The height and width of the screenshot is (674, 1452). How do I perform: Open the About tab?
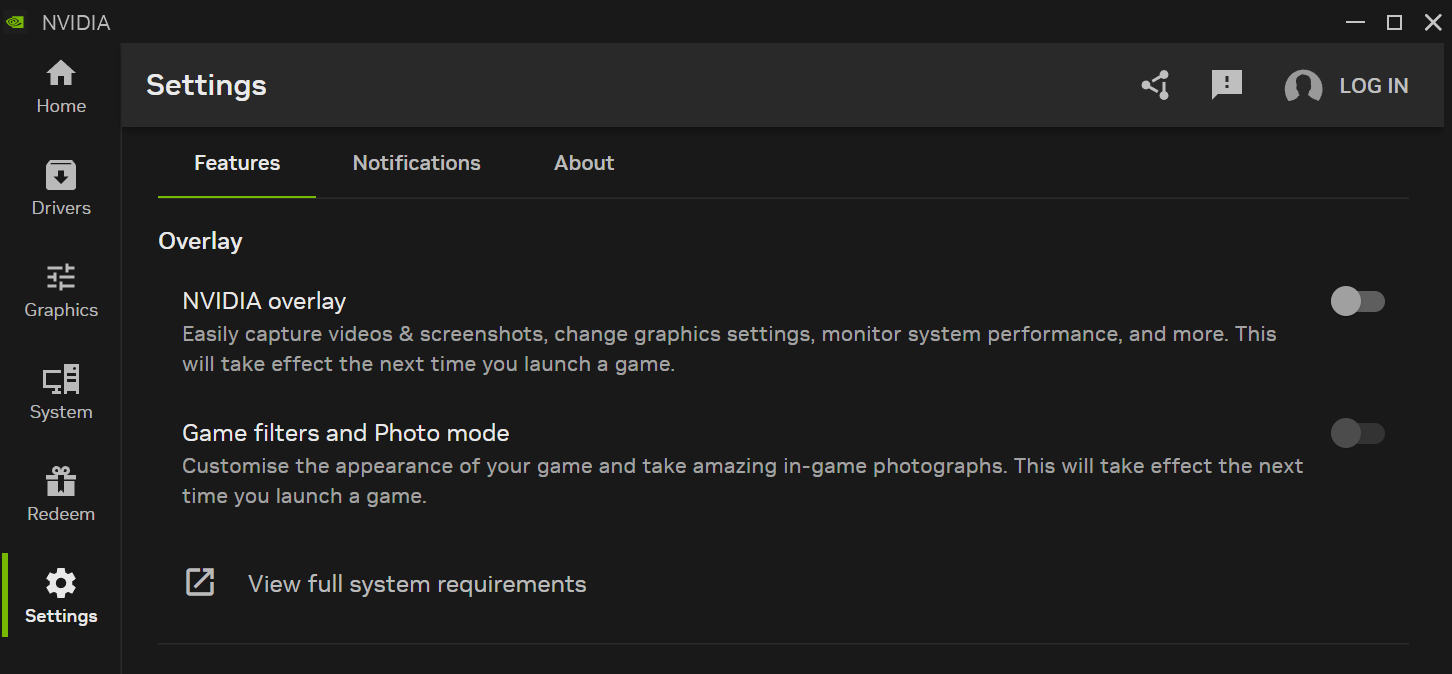pyautogui.click(x=584, y=163)
